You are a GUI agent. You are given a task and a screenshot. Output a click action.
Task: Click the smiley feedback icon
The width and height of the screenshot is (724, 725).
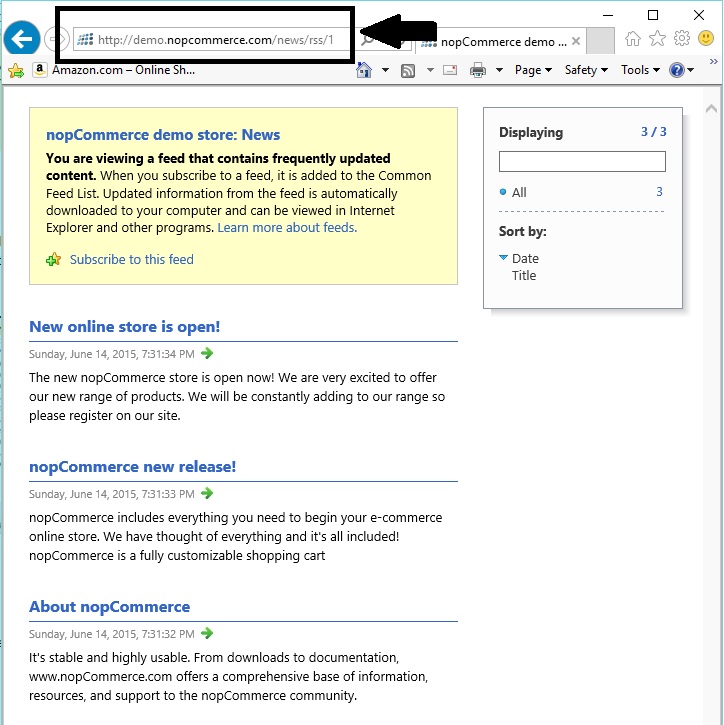point(706,38)
